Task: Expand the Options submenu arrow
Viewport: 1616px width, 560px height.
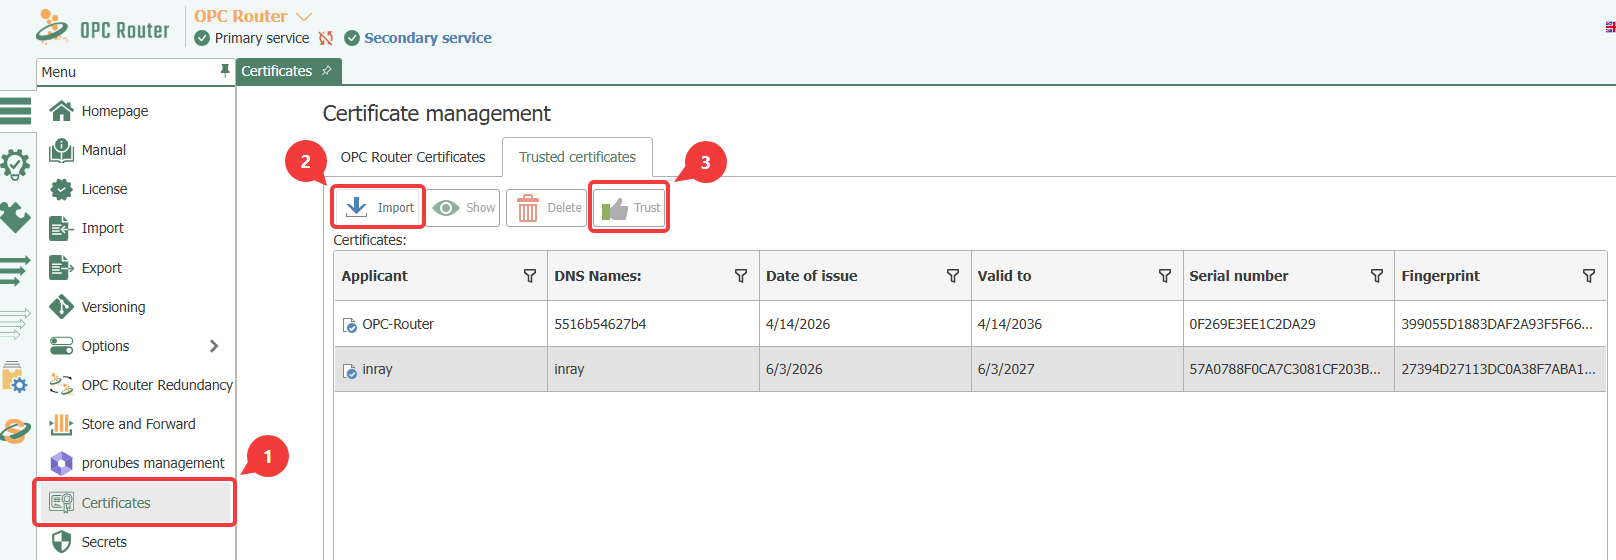Action: (214, 346)
